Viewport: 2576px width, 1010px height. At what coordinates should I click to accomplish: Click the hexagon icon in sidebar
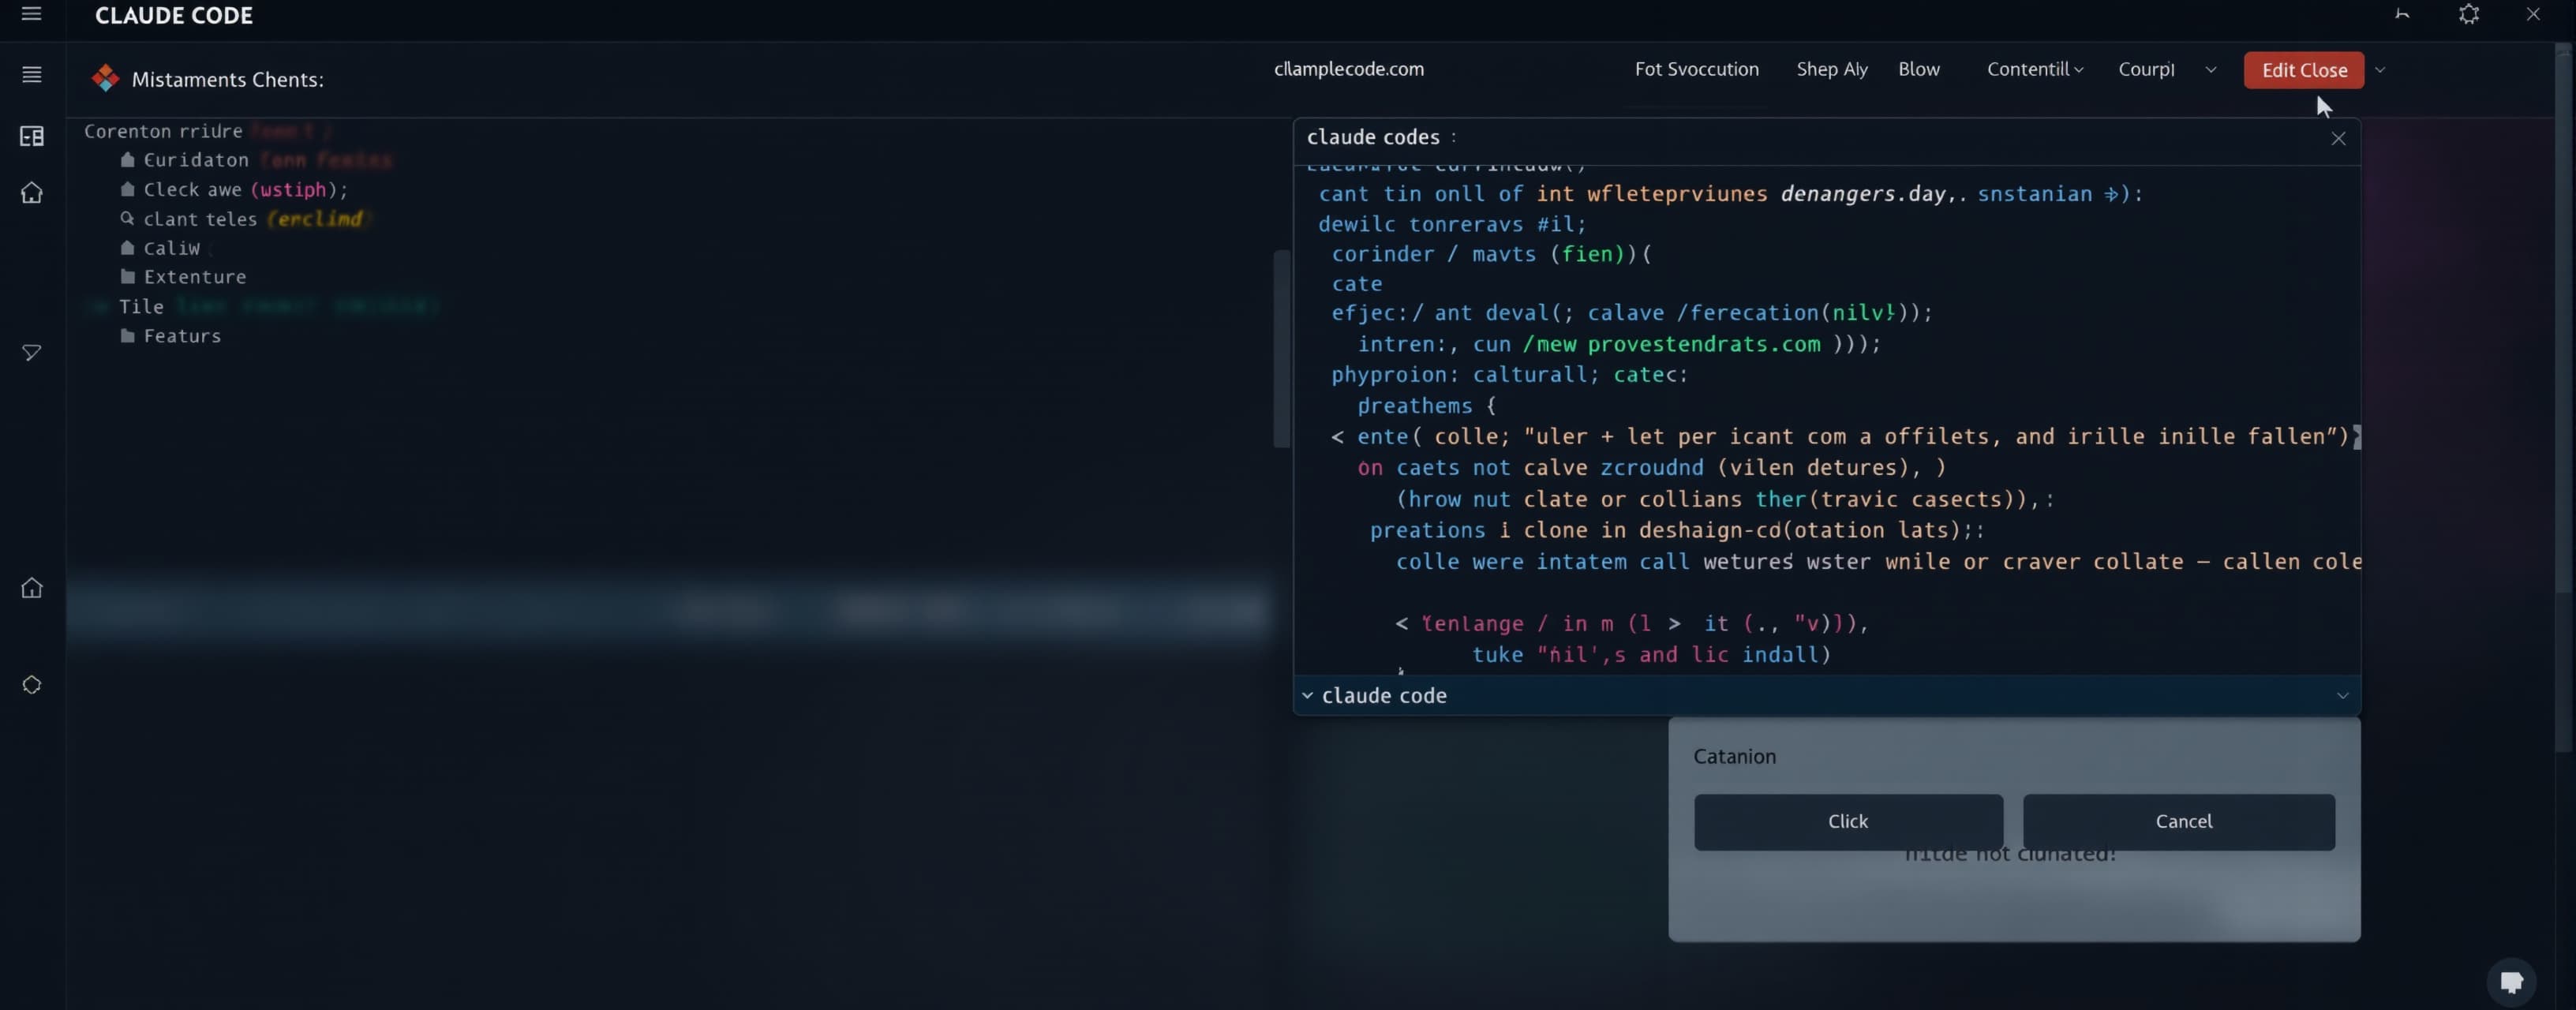(31, 685)
